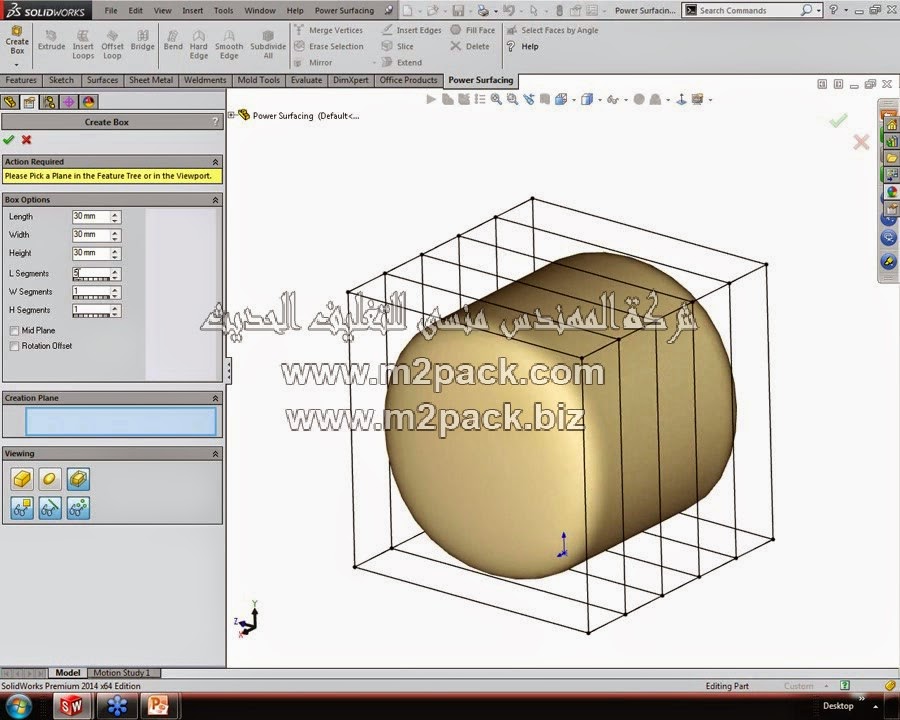Open the File menu
Screen dimensions: 900x720
coord(111,10)
